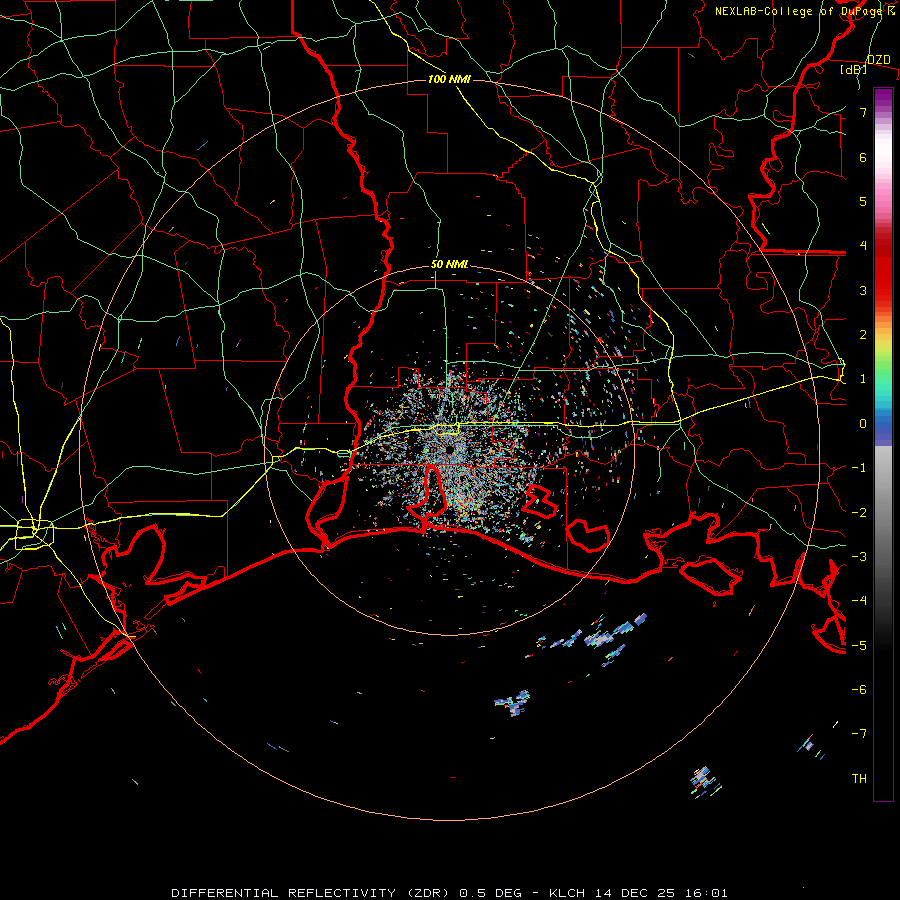Select the scale value -4

pos(859,601)
